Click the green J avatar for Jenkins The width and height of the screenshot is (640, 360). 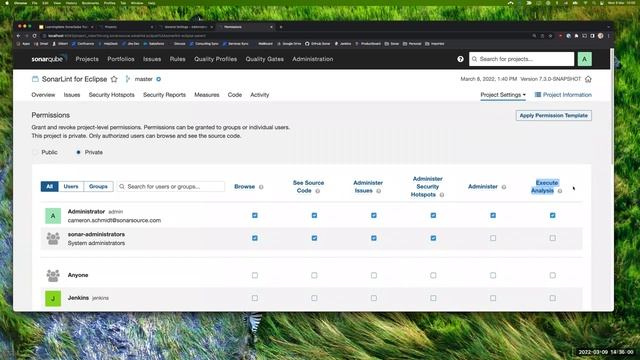[53, 298]
